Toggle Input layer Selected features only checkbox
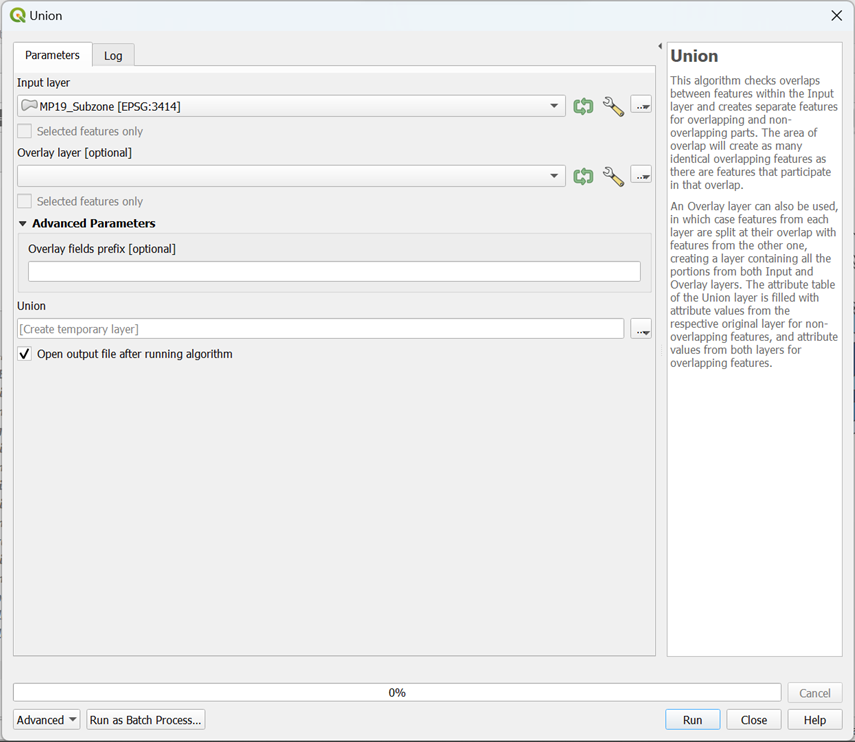The image size is (855, 742). 25,131
